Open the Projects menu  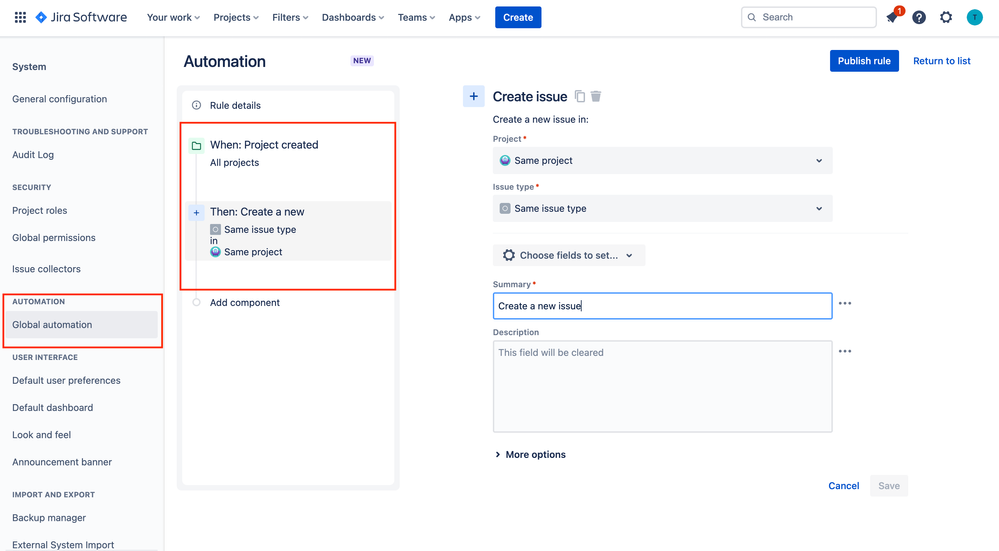point(236,17)
